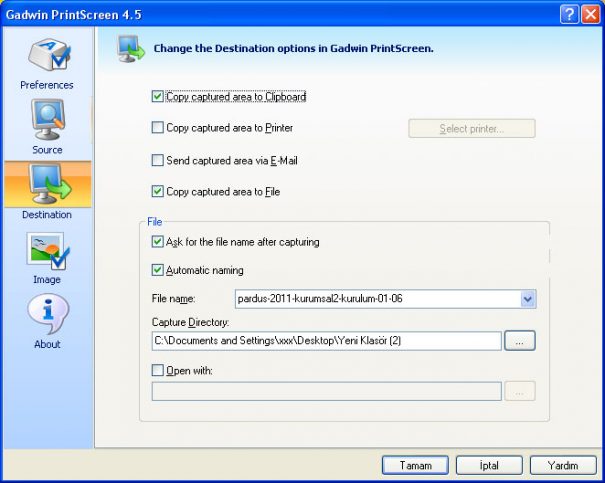Close the Gadwin PrintScreen window
Screen dimensions: 605x483
pos(591,15)
